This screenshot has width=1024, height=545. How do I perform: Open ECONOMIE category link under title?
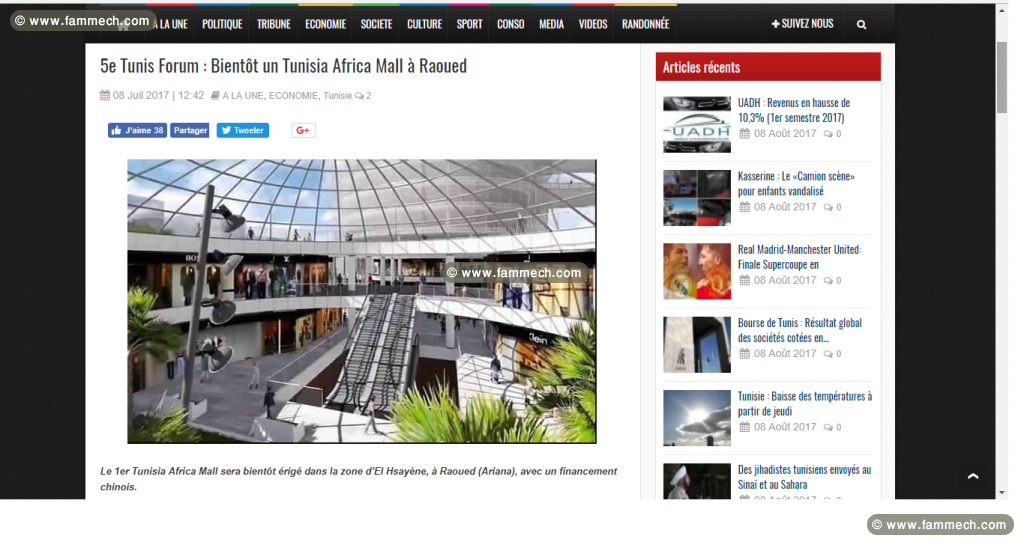(293, 95)
